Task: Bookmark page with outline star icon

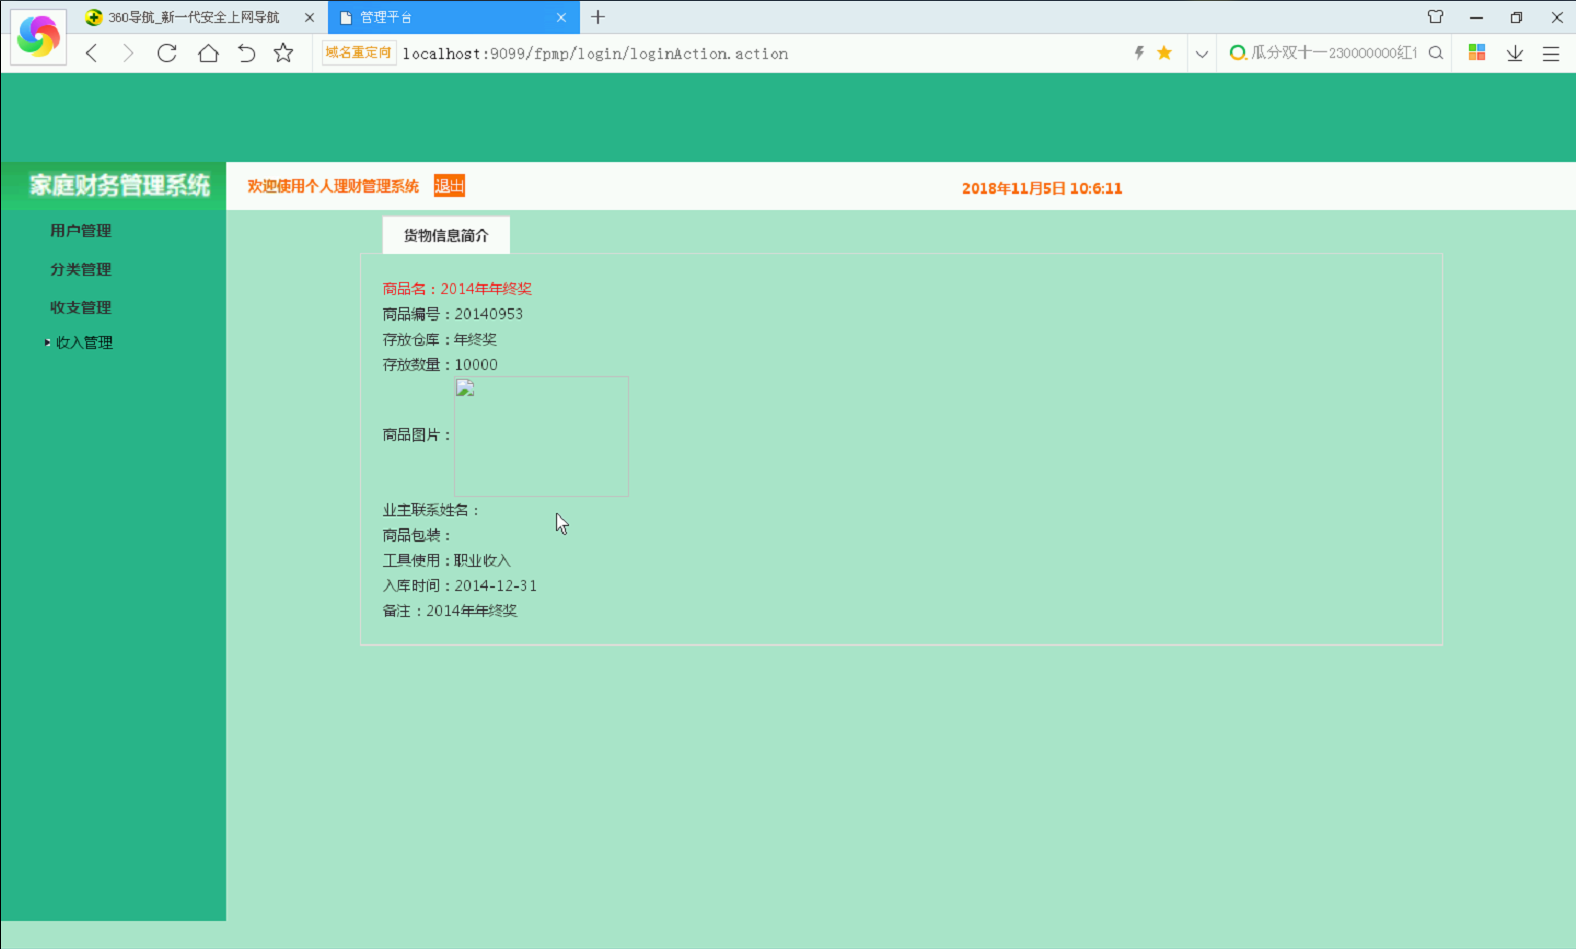Action: click(x=284, y=53)
